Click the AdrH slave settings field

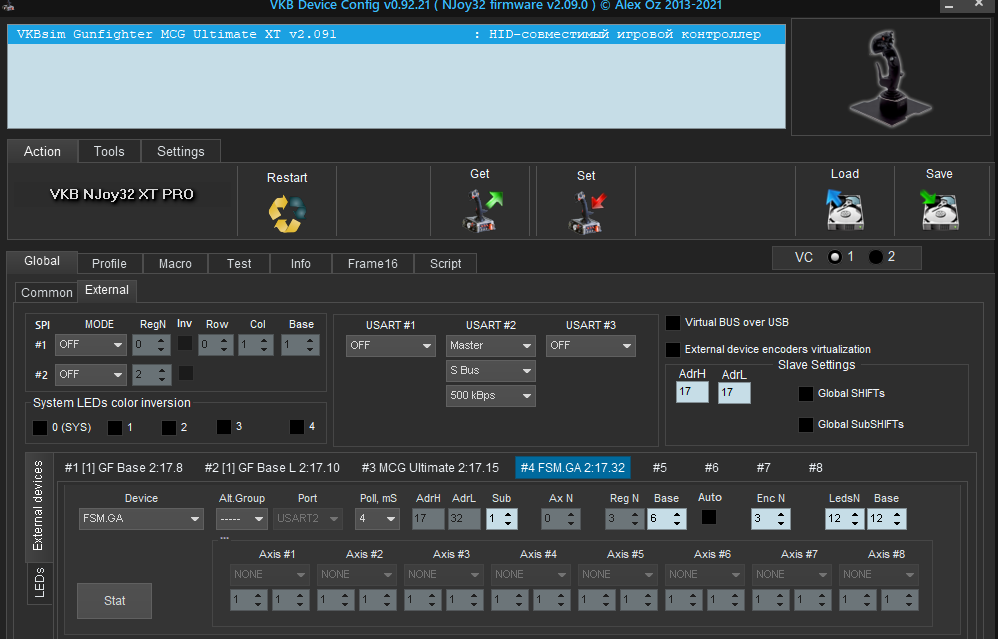[x=691, y=393]
